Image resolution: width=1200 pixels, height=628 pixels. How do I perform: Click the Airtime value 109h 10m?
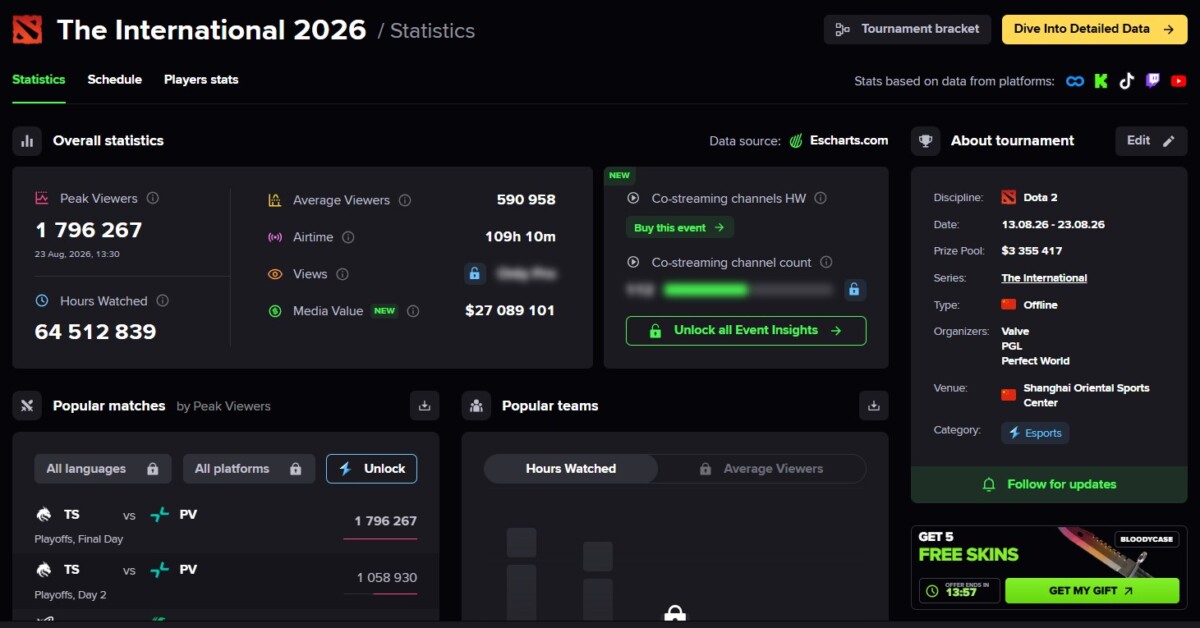tap(521, 237)
